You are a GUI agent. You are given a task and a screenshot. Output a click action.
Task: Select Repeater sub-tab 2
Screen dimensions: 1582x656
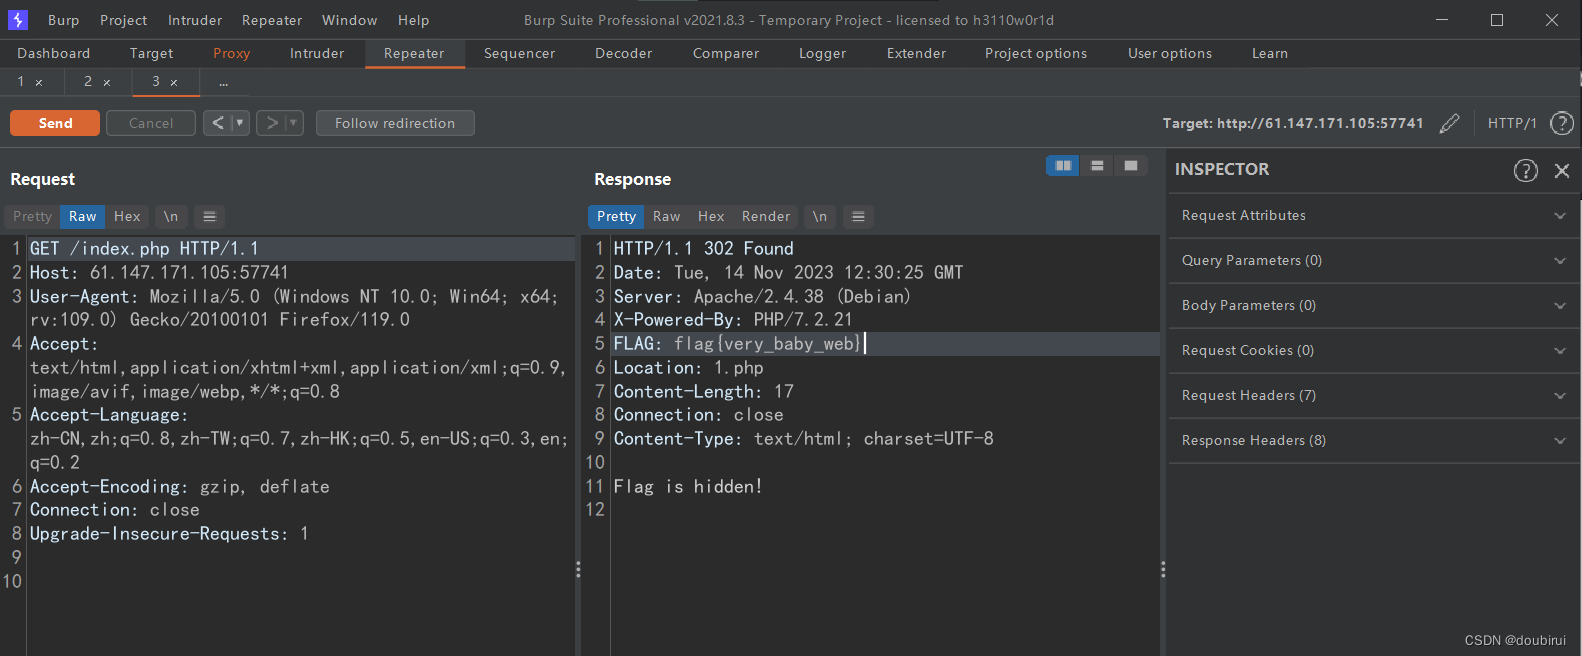88,82
